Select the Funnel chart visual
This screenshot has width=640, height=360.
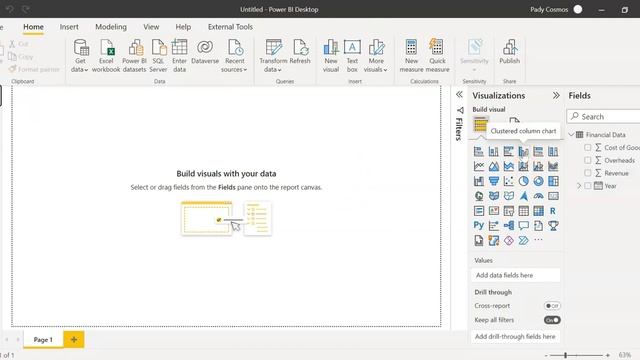click(493, 181)
